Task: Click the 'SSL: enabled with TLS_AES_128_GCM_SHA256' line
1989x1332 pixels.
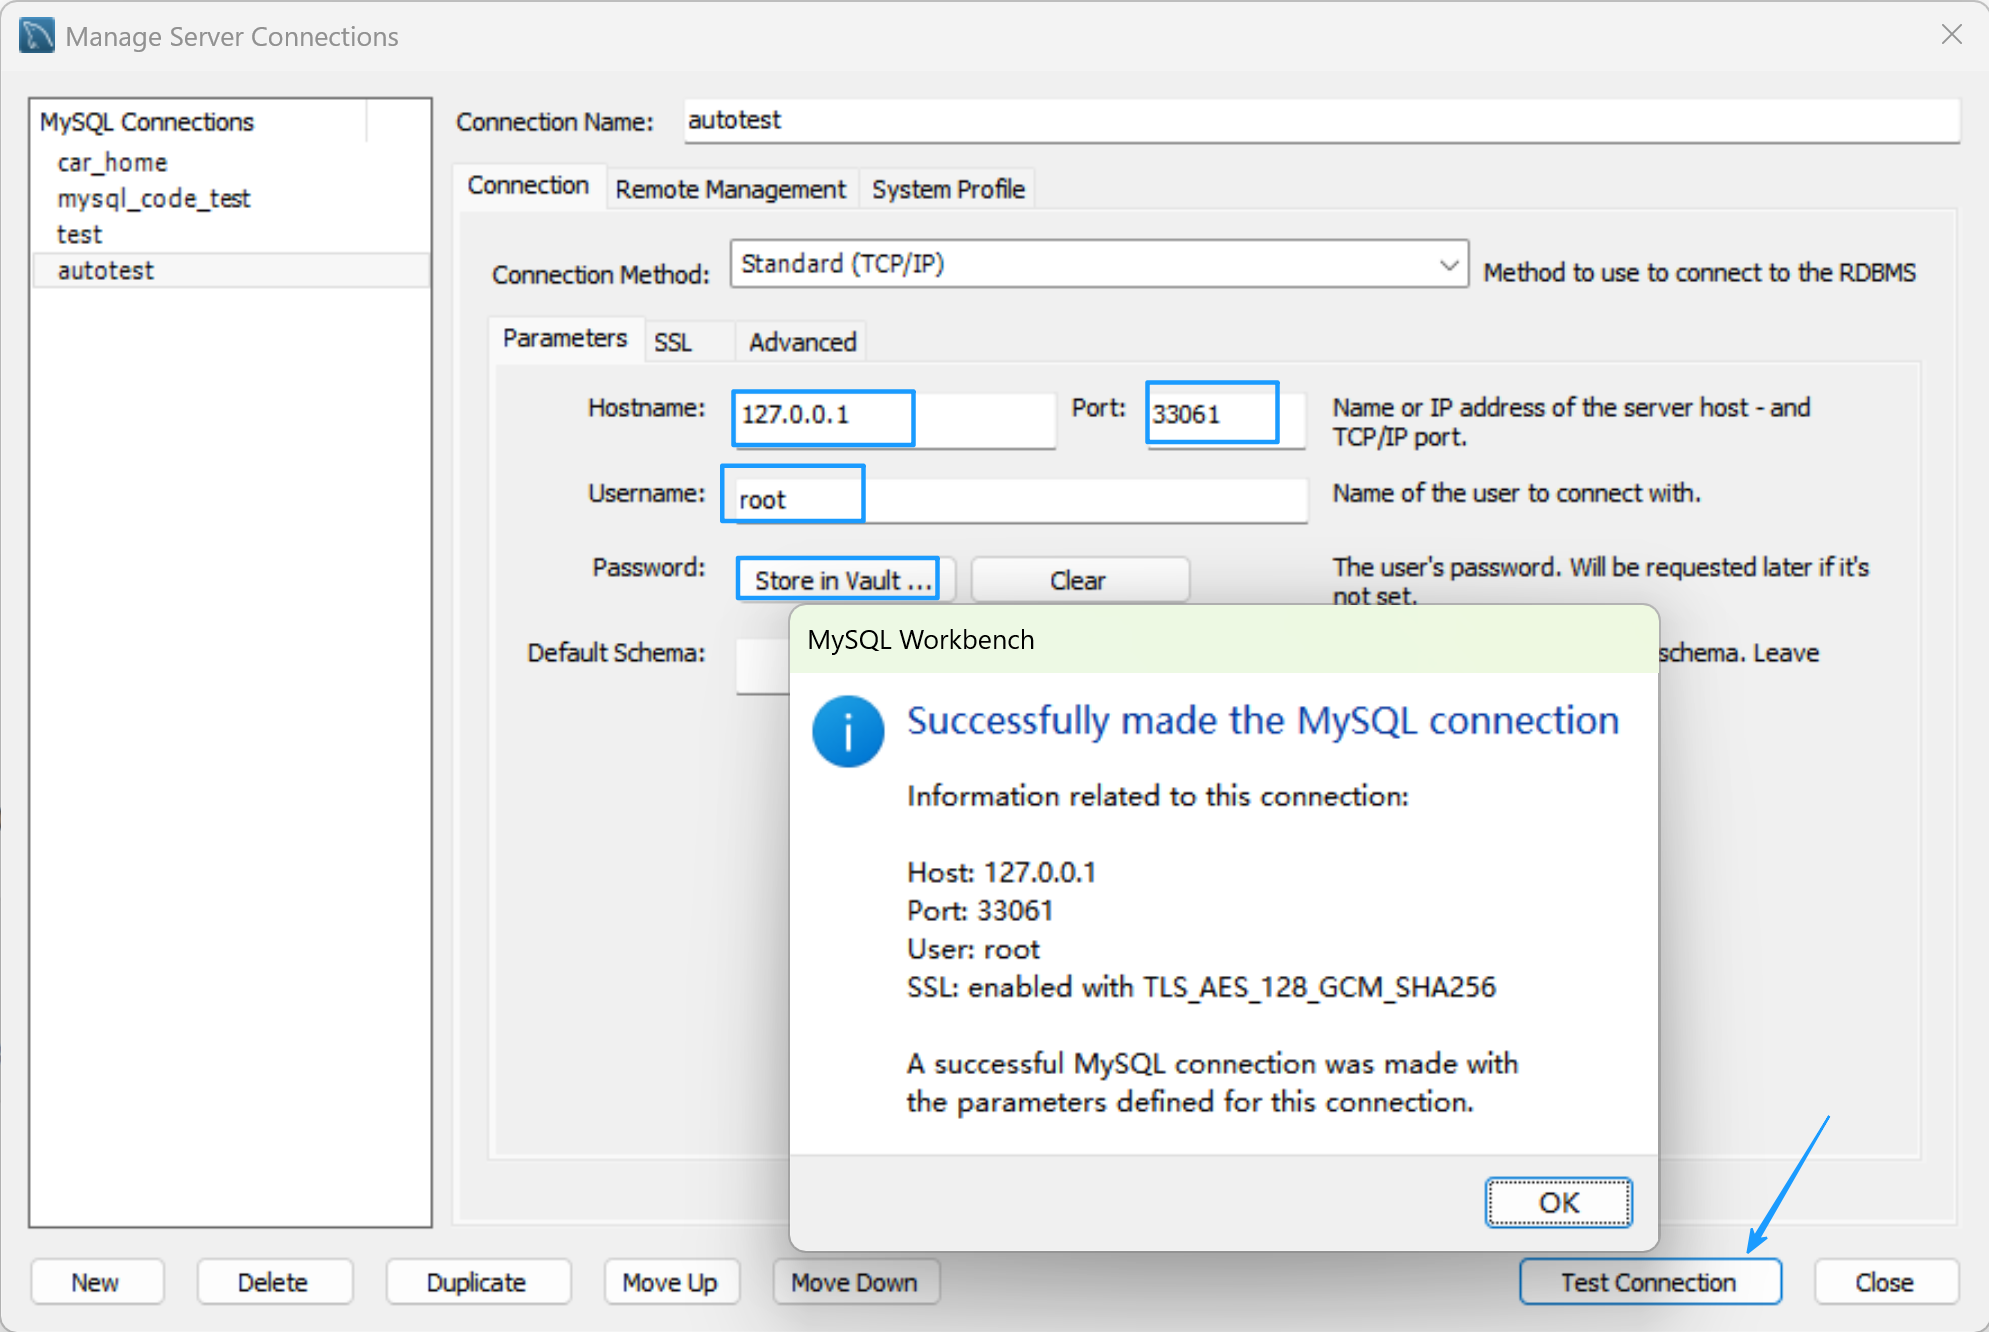Action: click(x=1201, y=987)
